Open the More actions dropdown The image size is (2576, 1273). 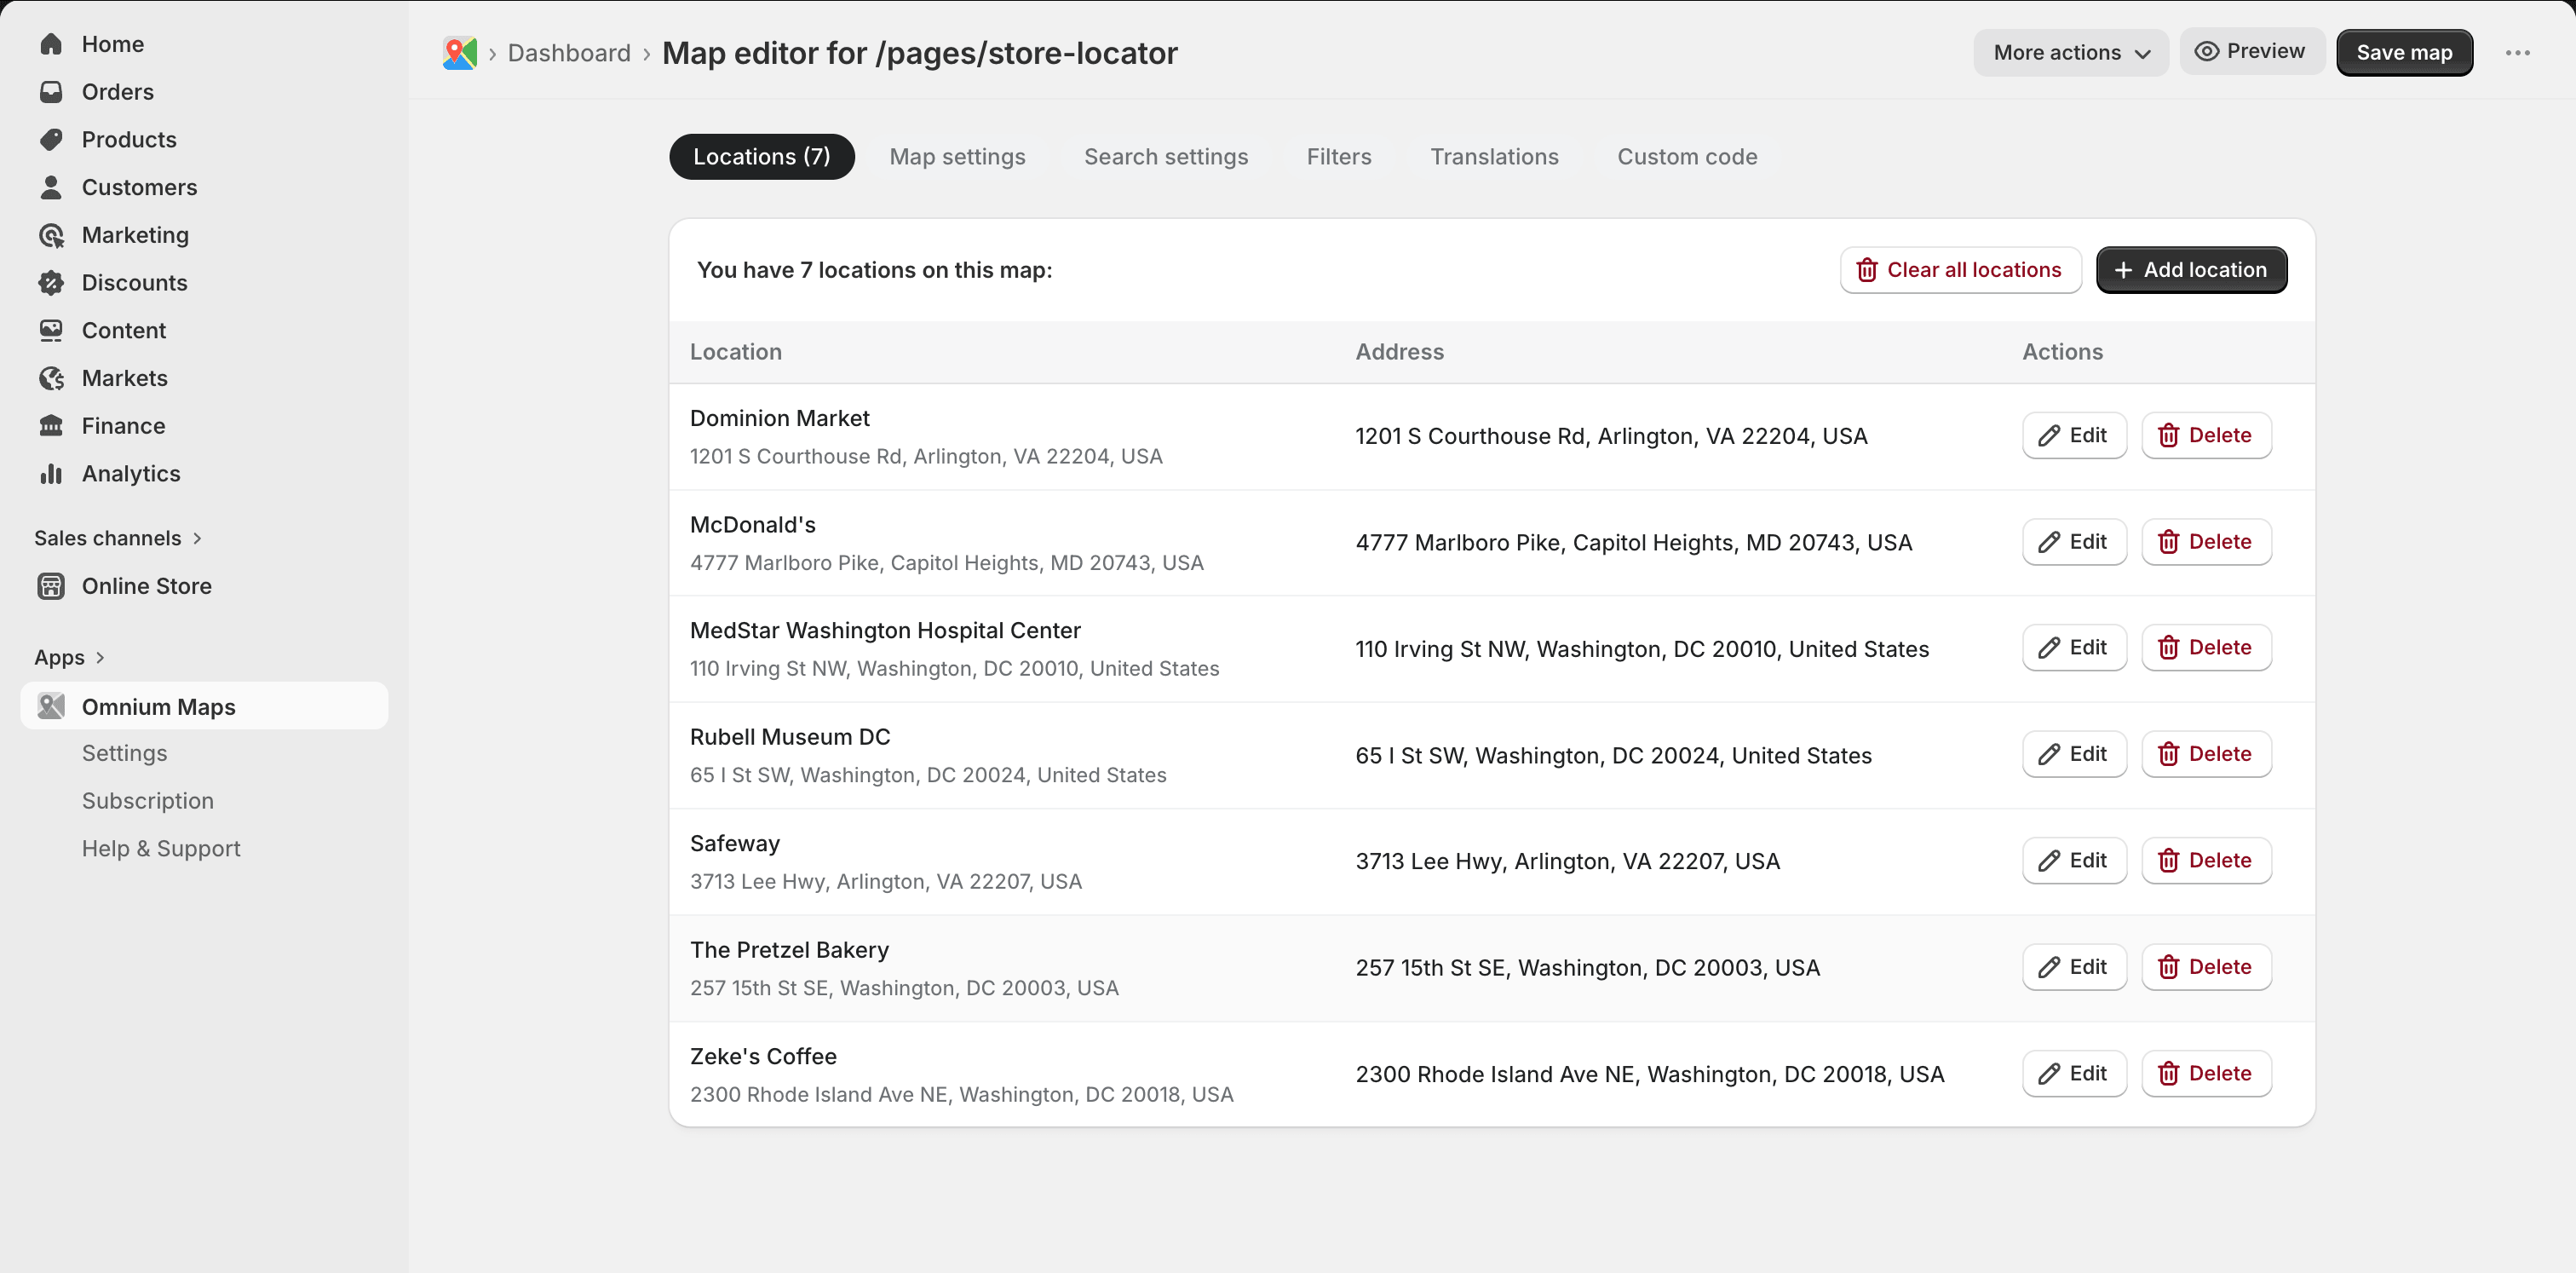click(x=2070, y=52)
